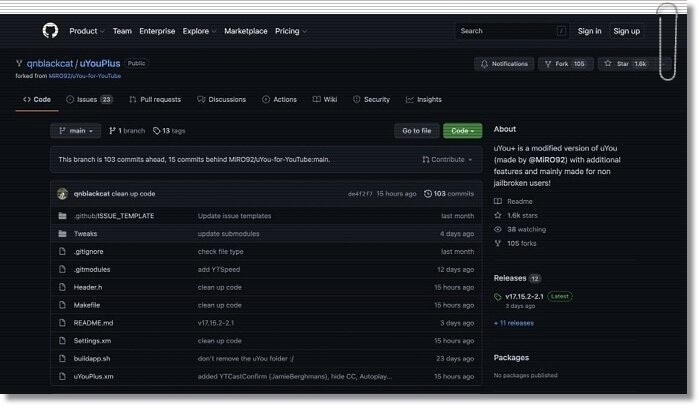Open Marketplace in the top navigation
Viewport: 699px width, 406px height.
(246, 31)
